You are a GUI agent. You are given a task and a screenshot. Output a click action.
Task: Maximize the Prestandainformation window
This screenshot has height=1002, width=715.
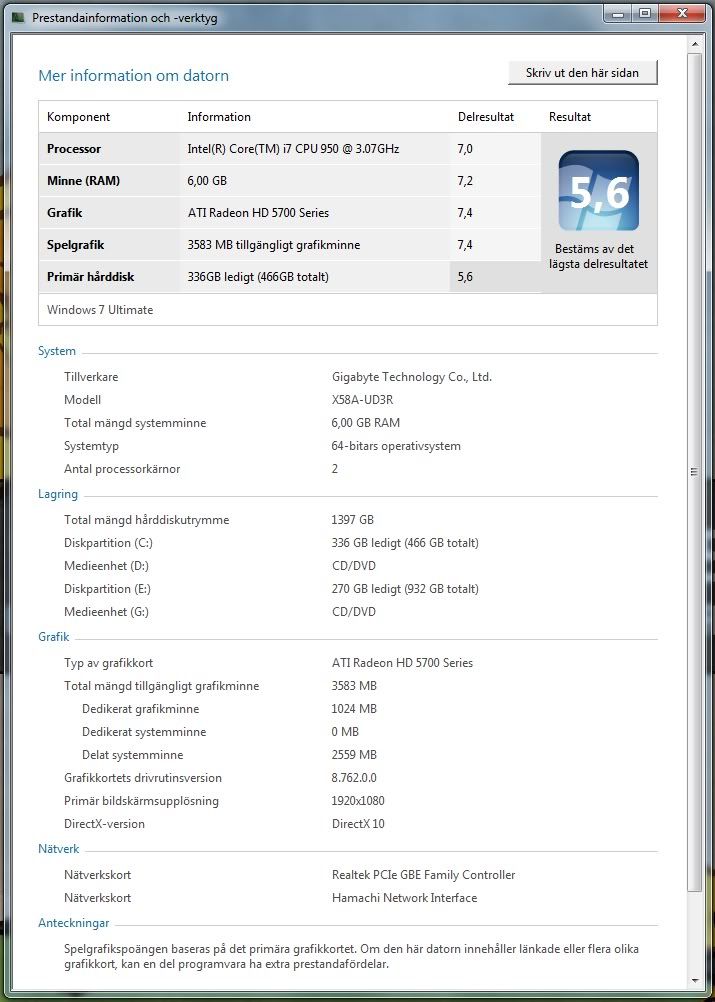coord(645,13)
